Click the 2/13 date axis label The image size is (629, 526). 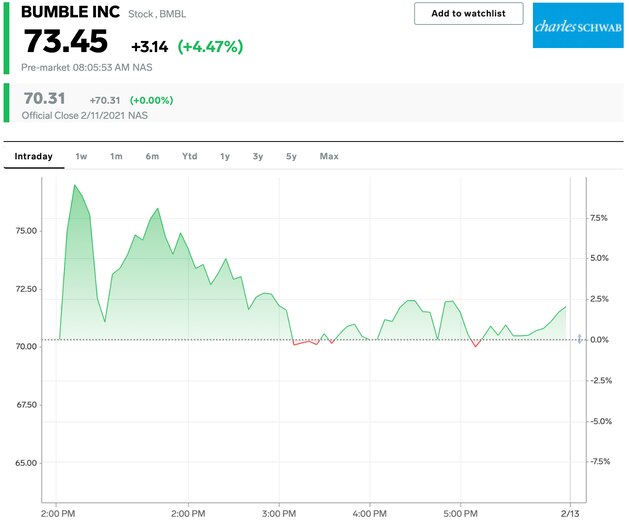570,514
